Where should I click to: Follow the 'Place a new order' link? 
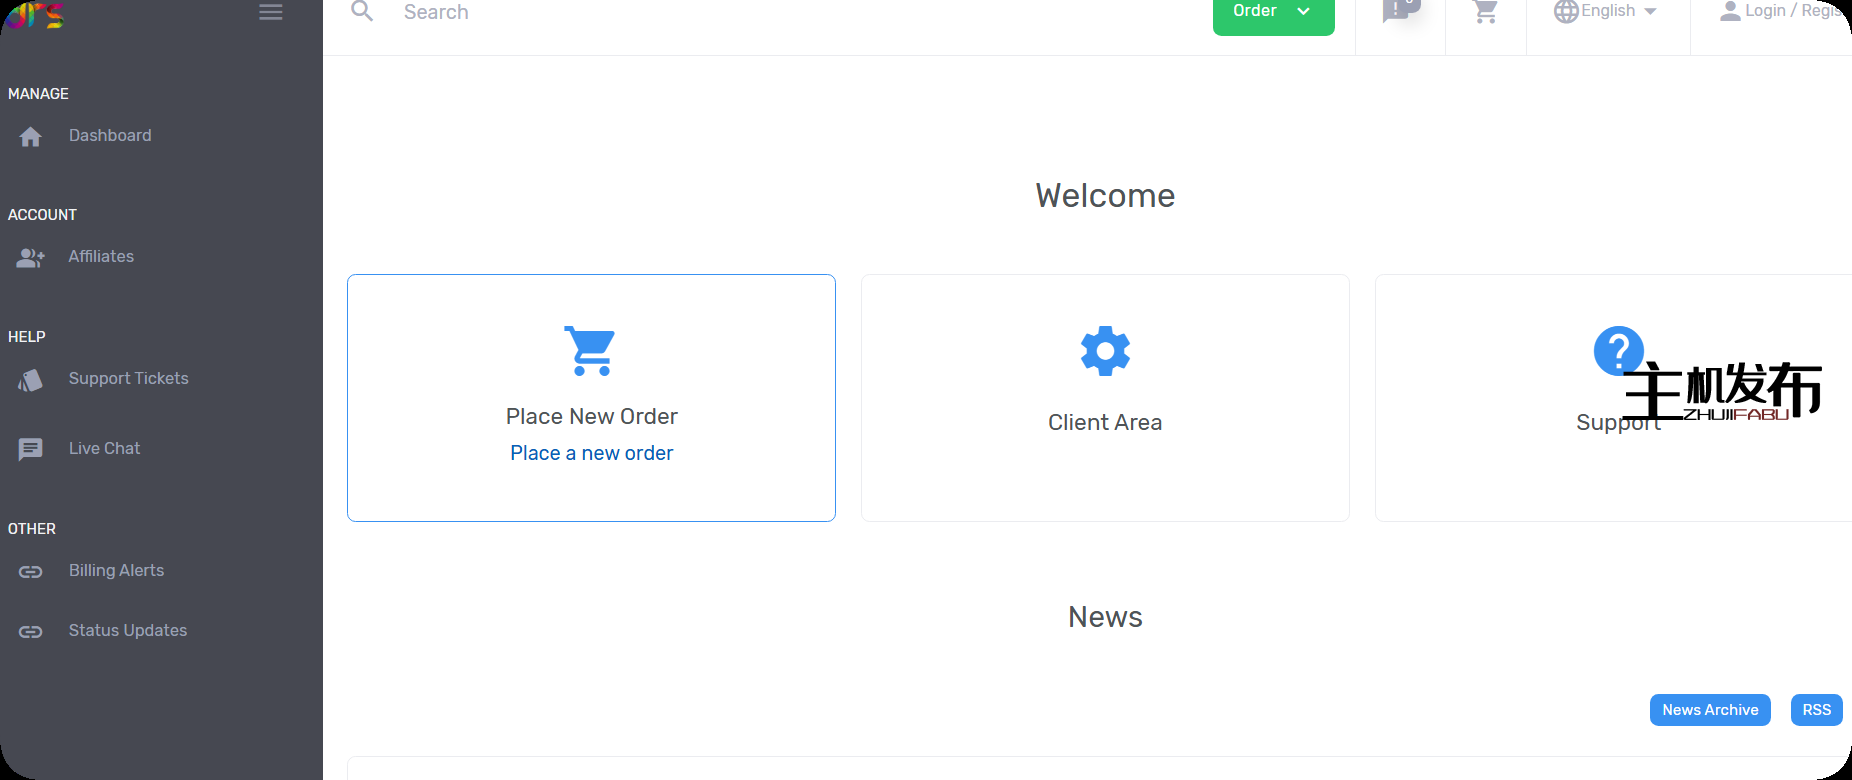[x=591, y=453]
